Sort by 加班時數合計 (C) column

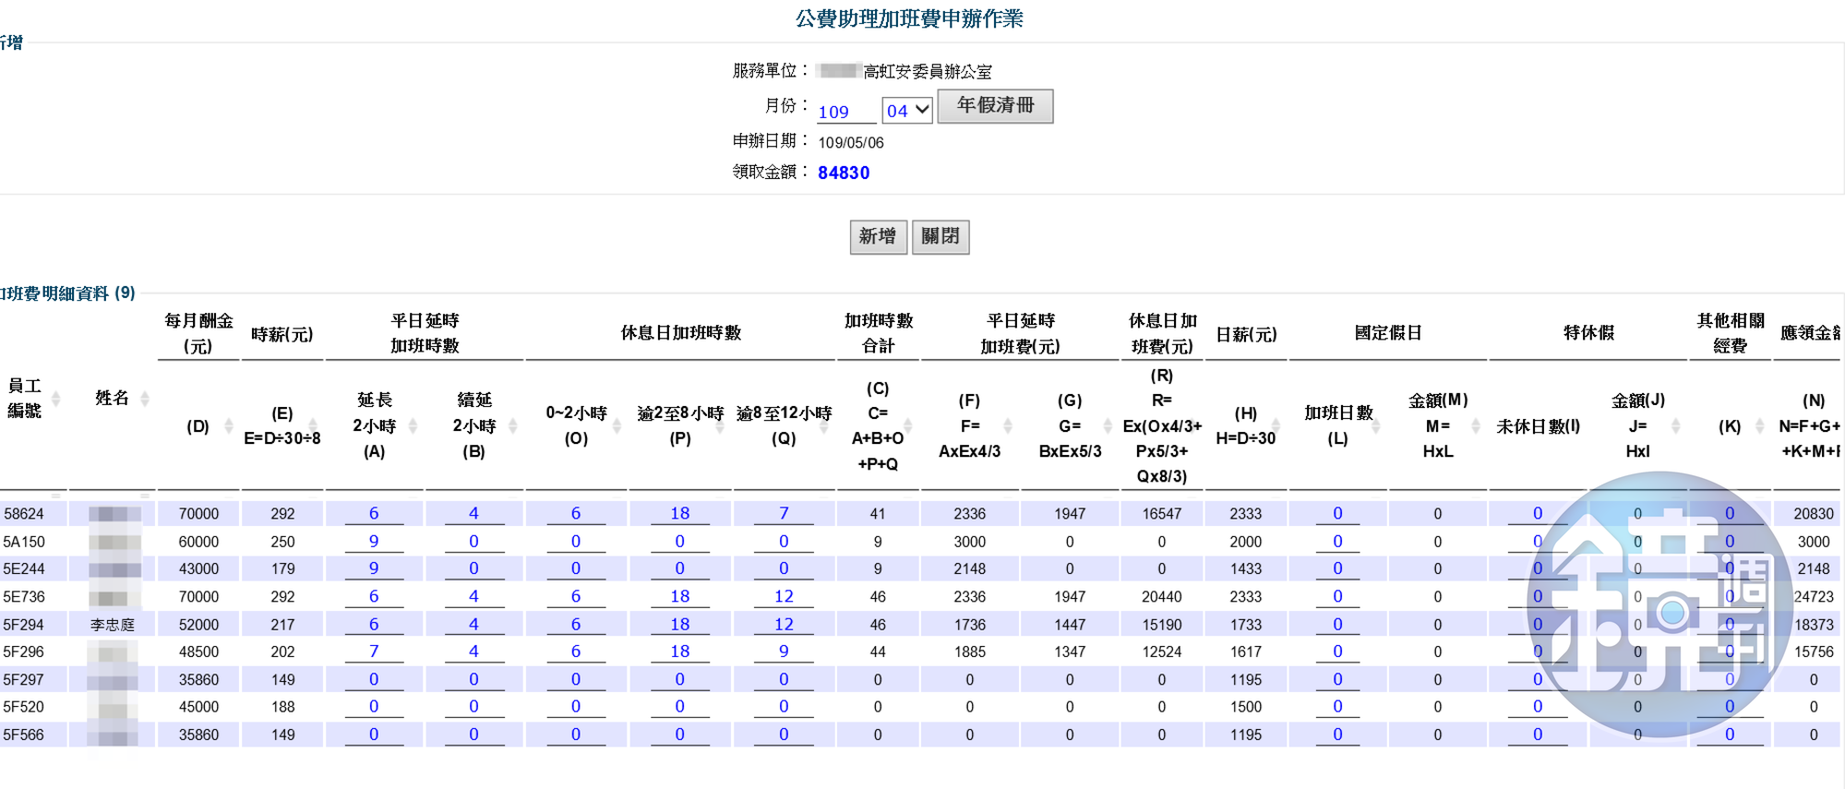(x=908, y=426)
